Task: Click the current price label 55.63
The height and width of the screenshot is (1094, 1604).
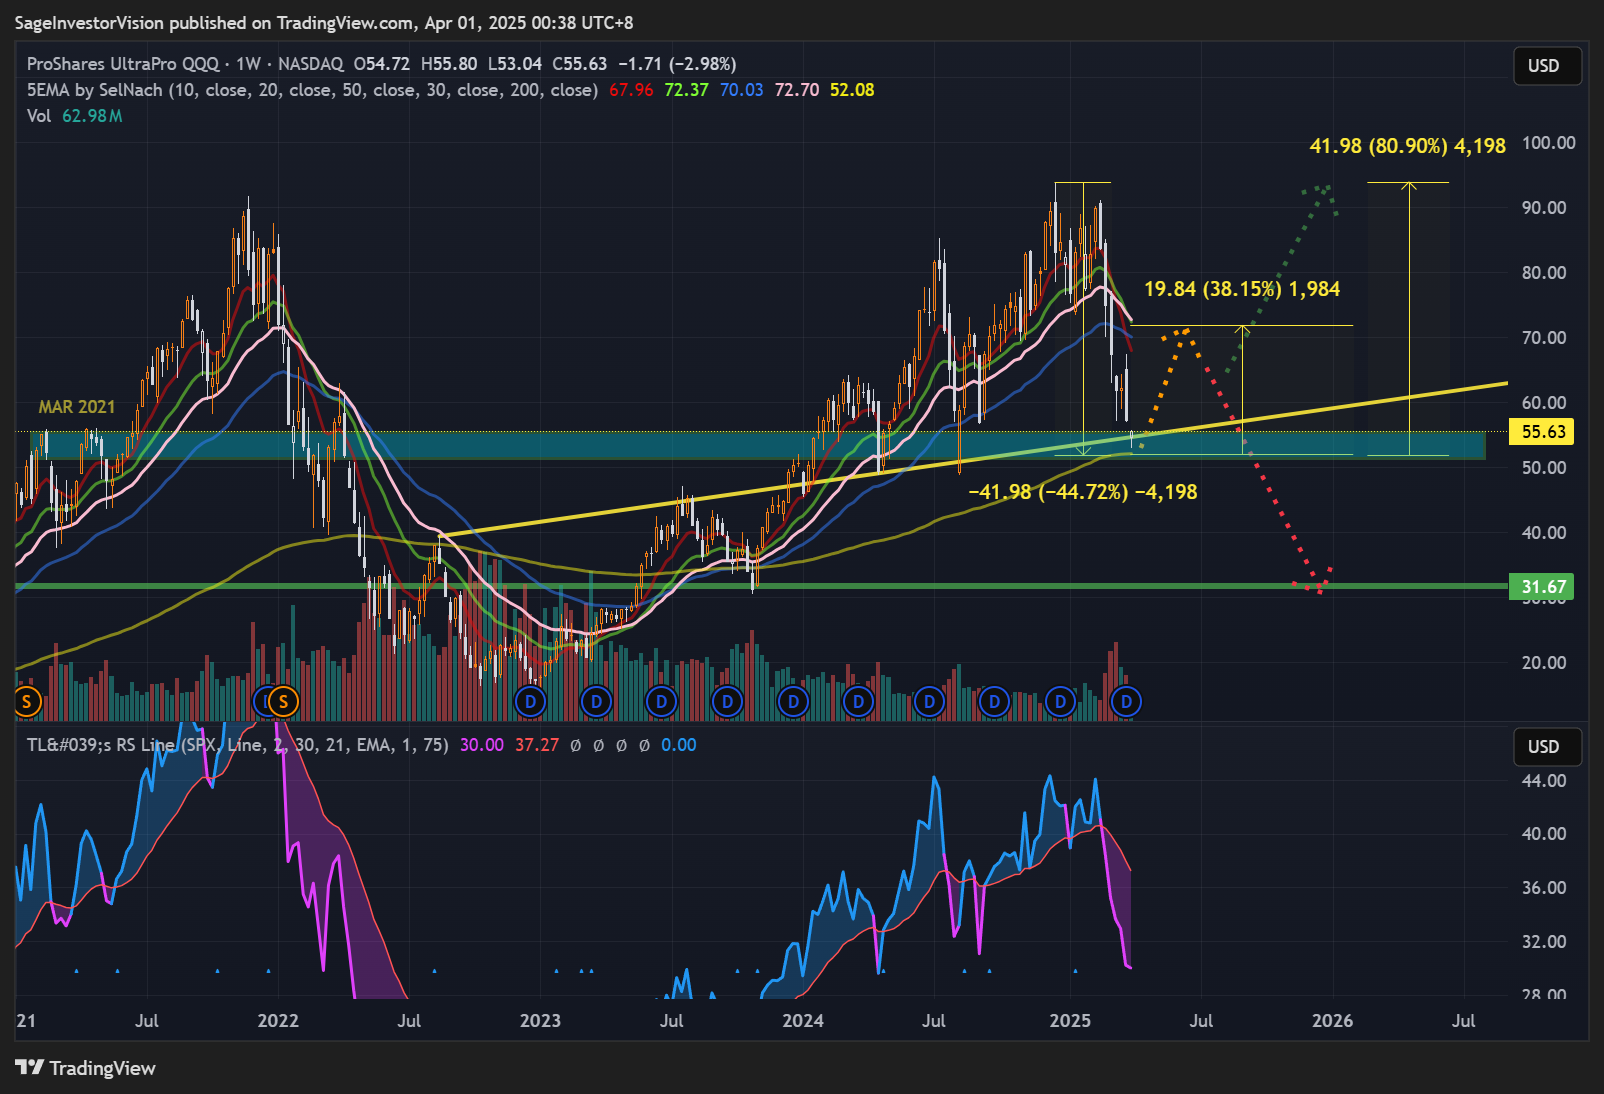Action: 1543,432
